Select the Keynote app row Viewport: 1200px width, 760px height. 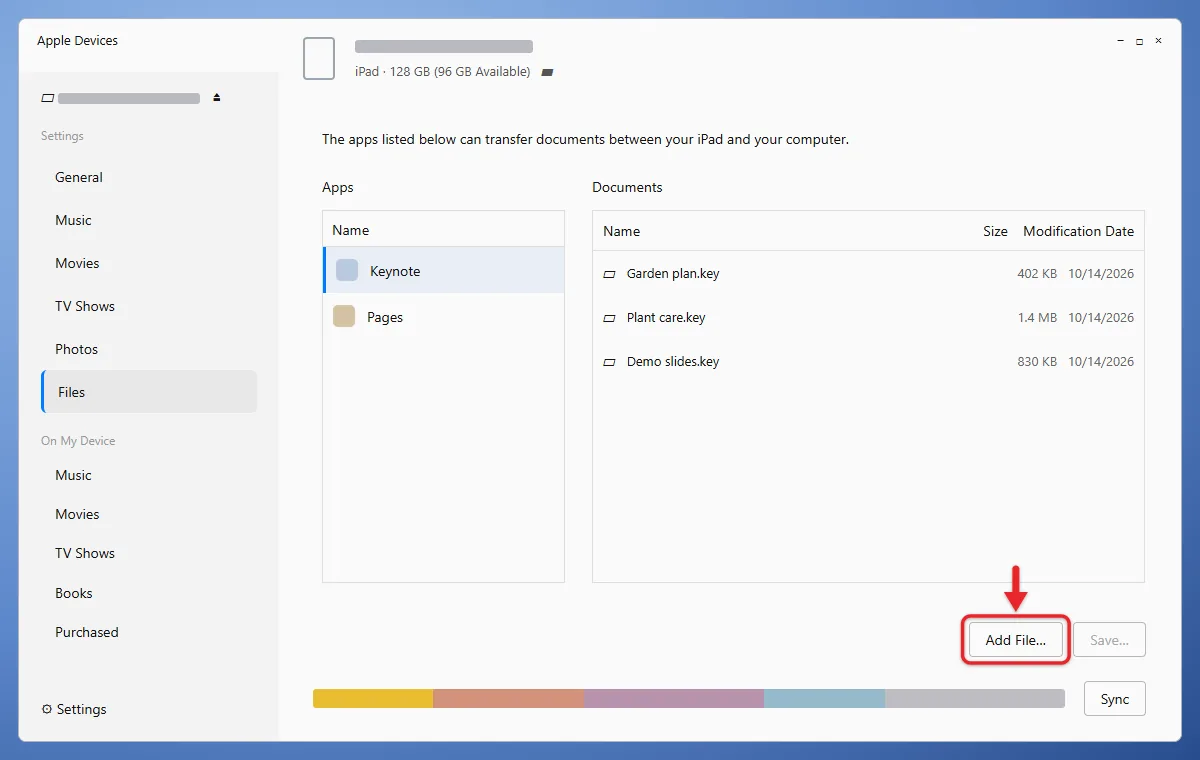pyautogui.click(x=444, y=270)
